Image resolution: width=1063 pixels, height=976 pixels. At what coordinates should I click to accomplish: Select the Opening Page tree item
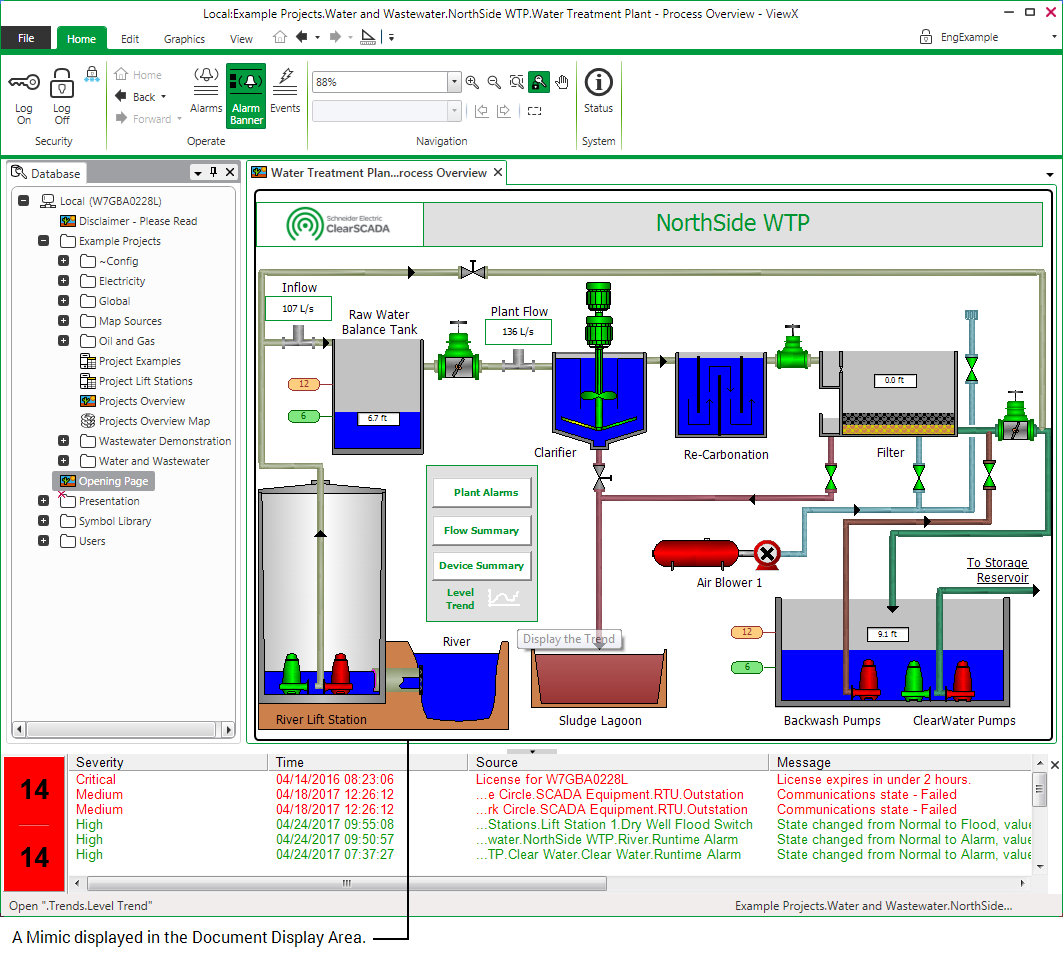click(113, 481)
